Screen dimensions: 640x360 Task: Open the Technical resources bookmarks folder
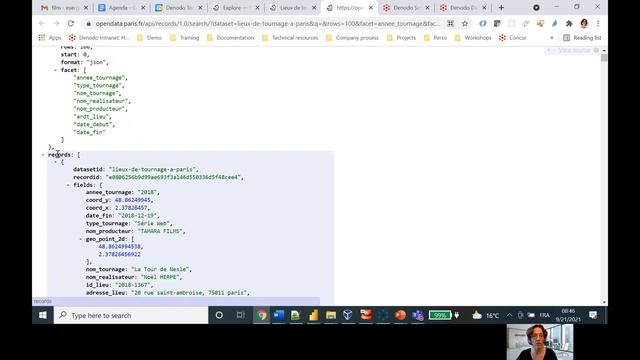click(x=290, y=38)
